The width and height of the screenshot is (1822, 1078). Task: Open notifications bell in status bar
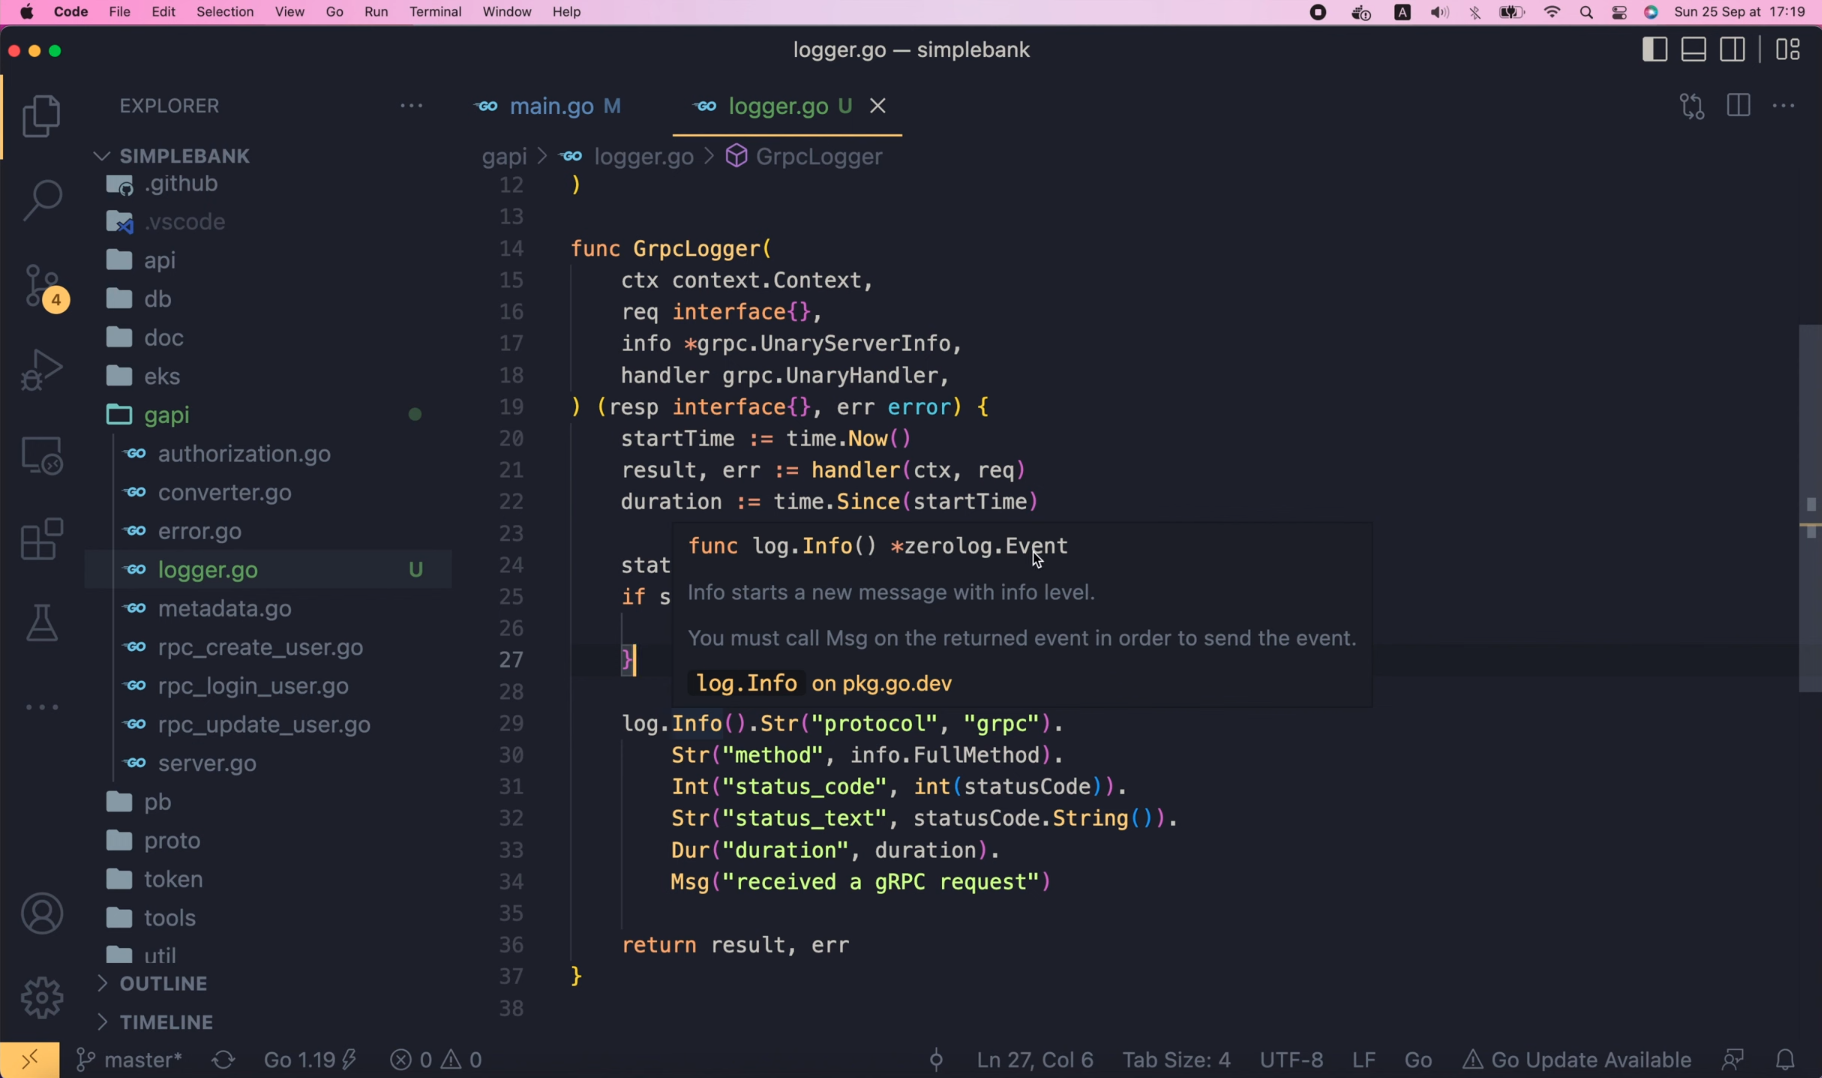coord(1785,1060)
